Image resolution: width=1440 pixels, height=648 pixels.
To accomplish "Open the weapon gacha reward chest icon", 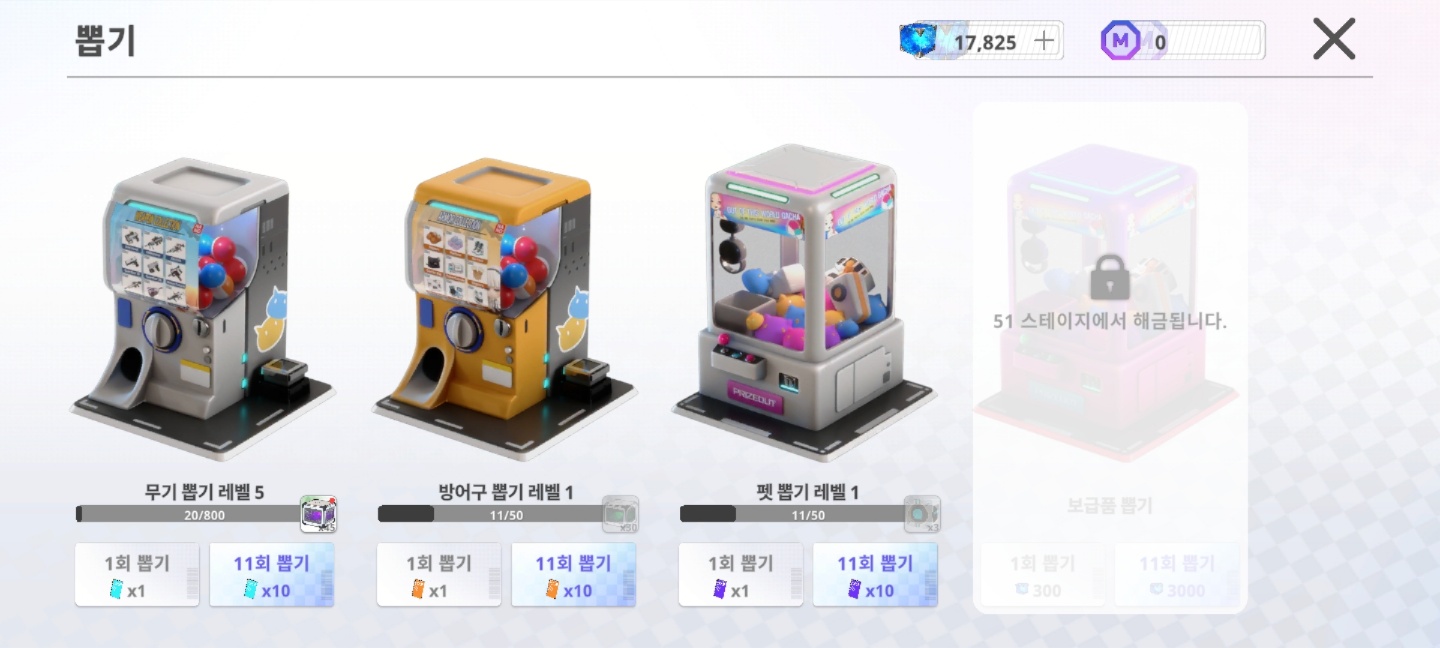I will point(319,514).
